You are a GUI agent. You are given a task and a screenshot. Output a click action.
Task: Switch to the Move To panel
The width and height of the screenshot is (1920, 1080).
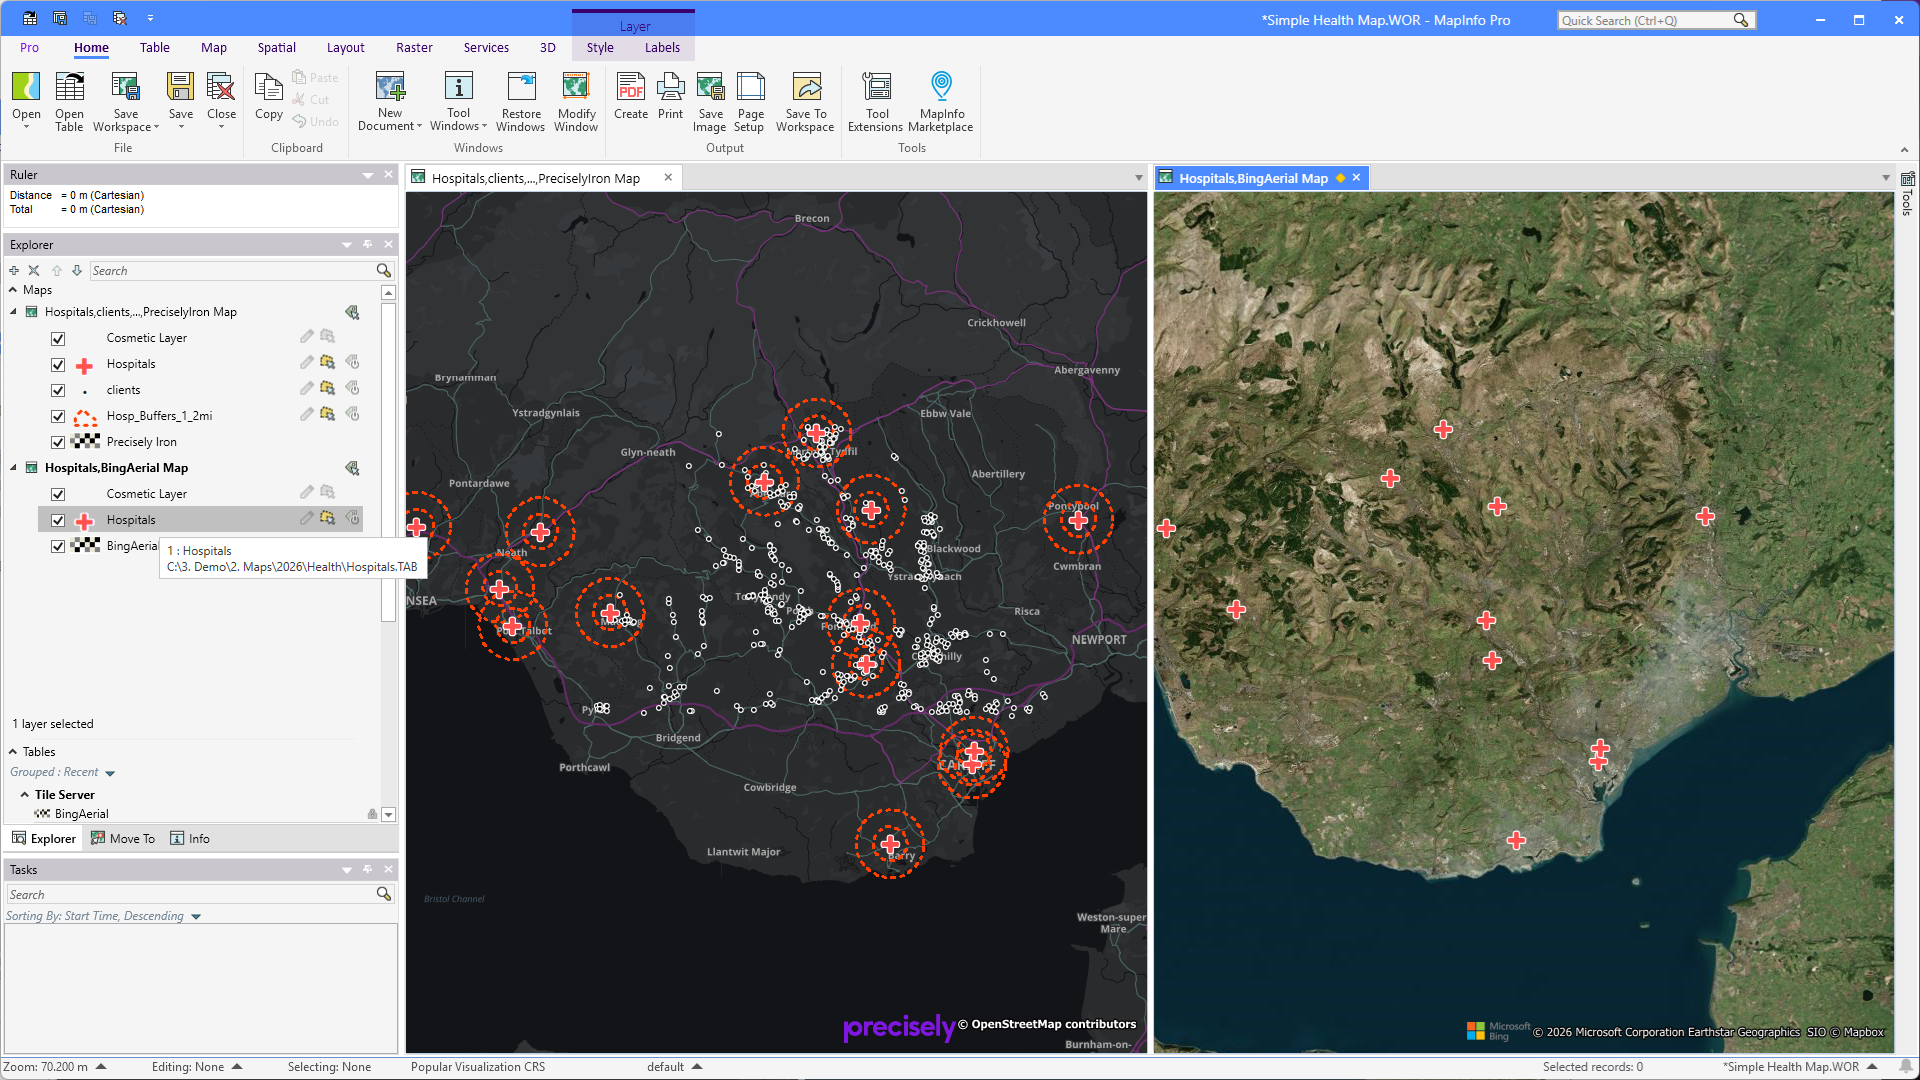pos(123,838)
